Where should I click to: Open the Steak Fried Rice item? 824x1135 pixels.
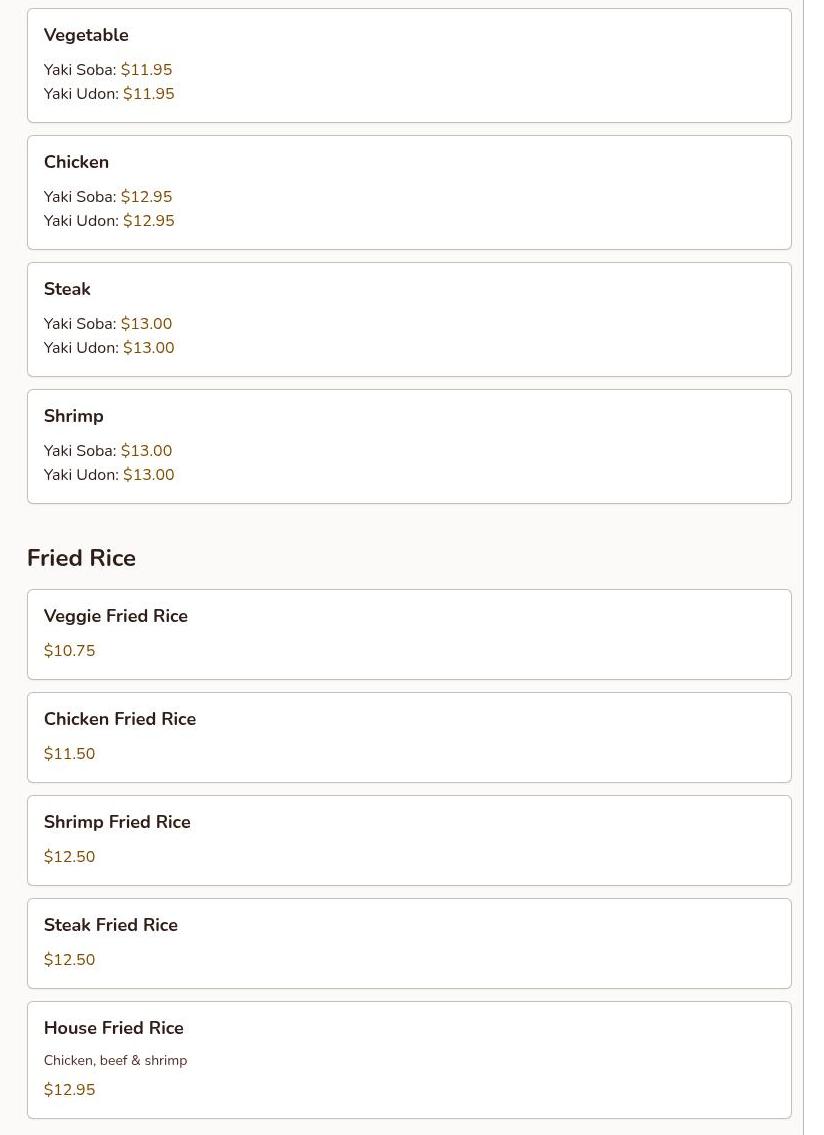(409, 943)
